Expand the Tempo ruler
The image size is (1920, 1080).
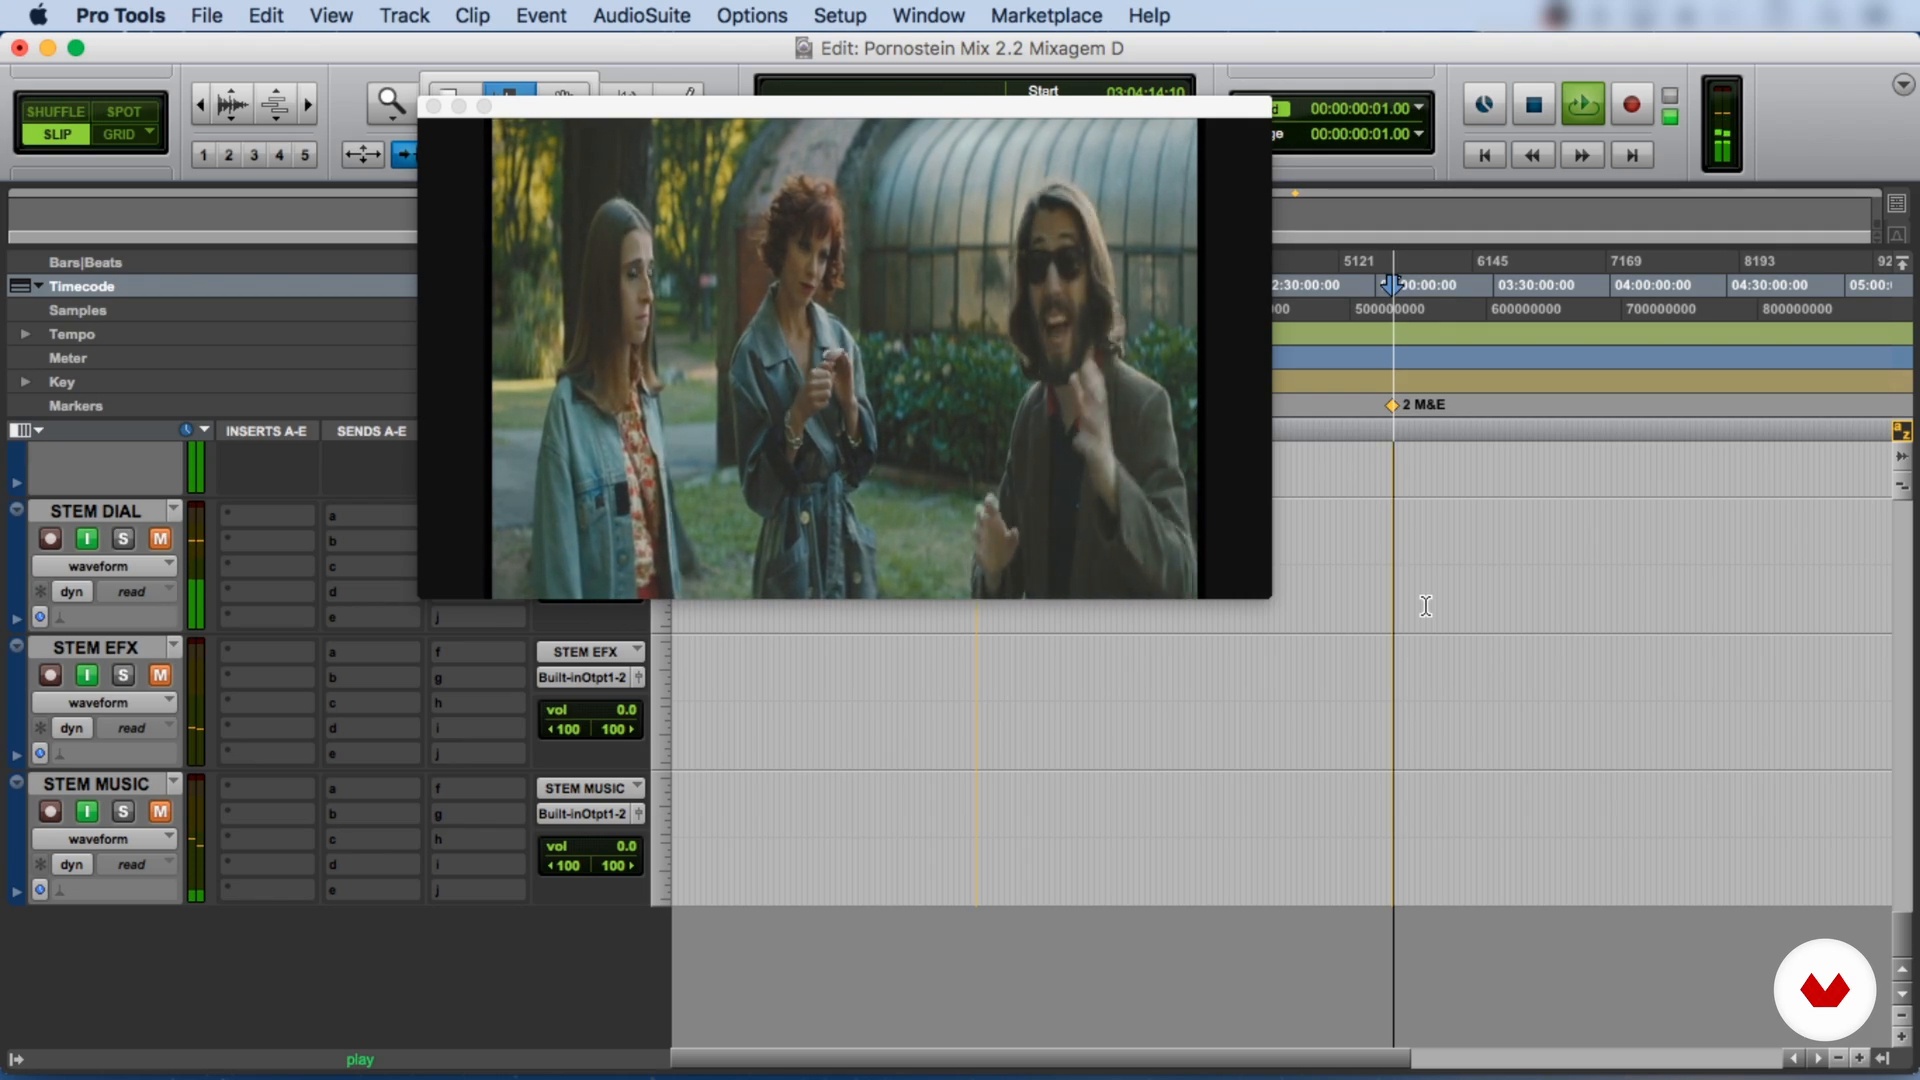click(x=25, y=334)
